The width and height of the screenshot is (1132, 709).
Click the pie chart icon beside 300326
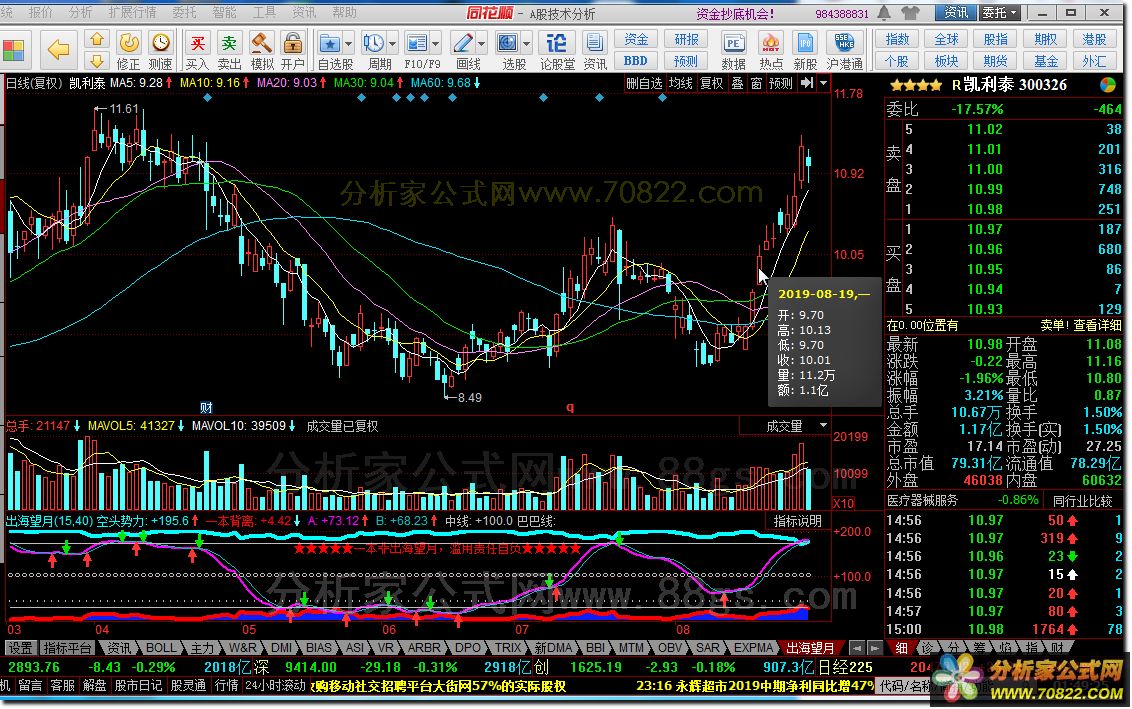click(1107, 85)
